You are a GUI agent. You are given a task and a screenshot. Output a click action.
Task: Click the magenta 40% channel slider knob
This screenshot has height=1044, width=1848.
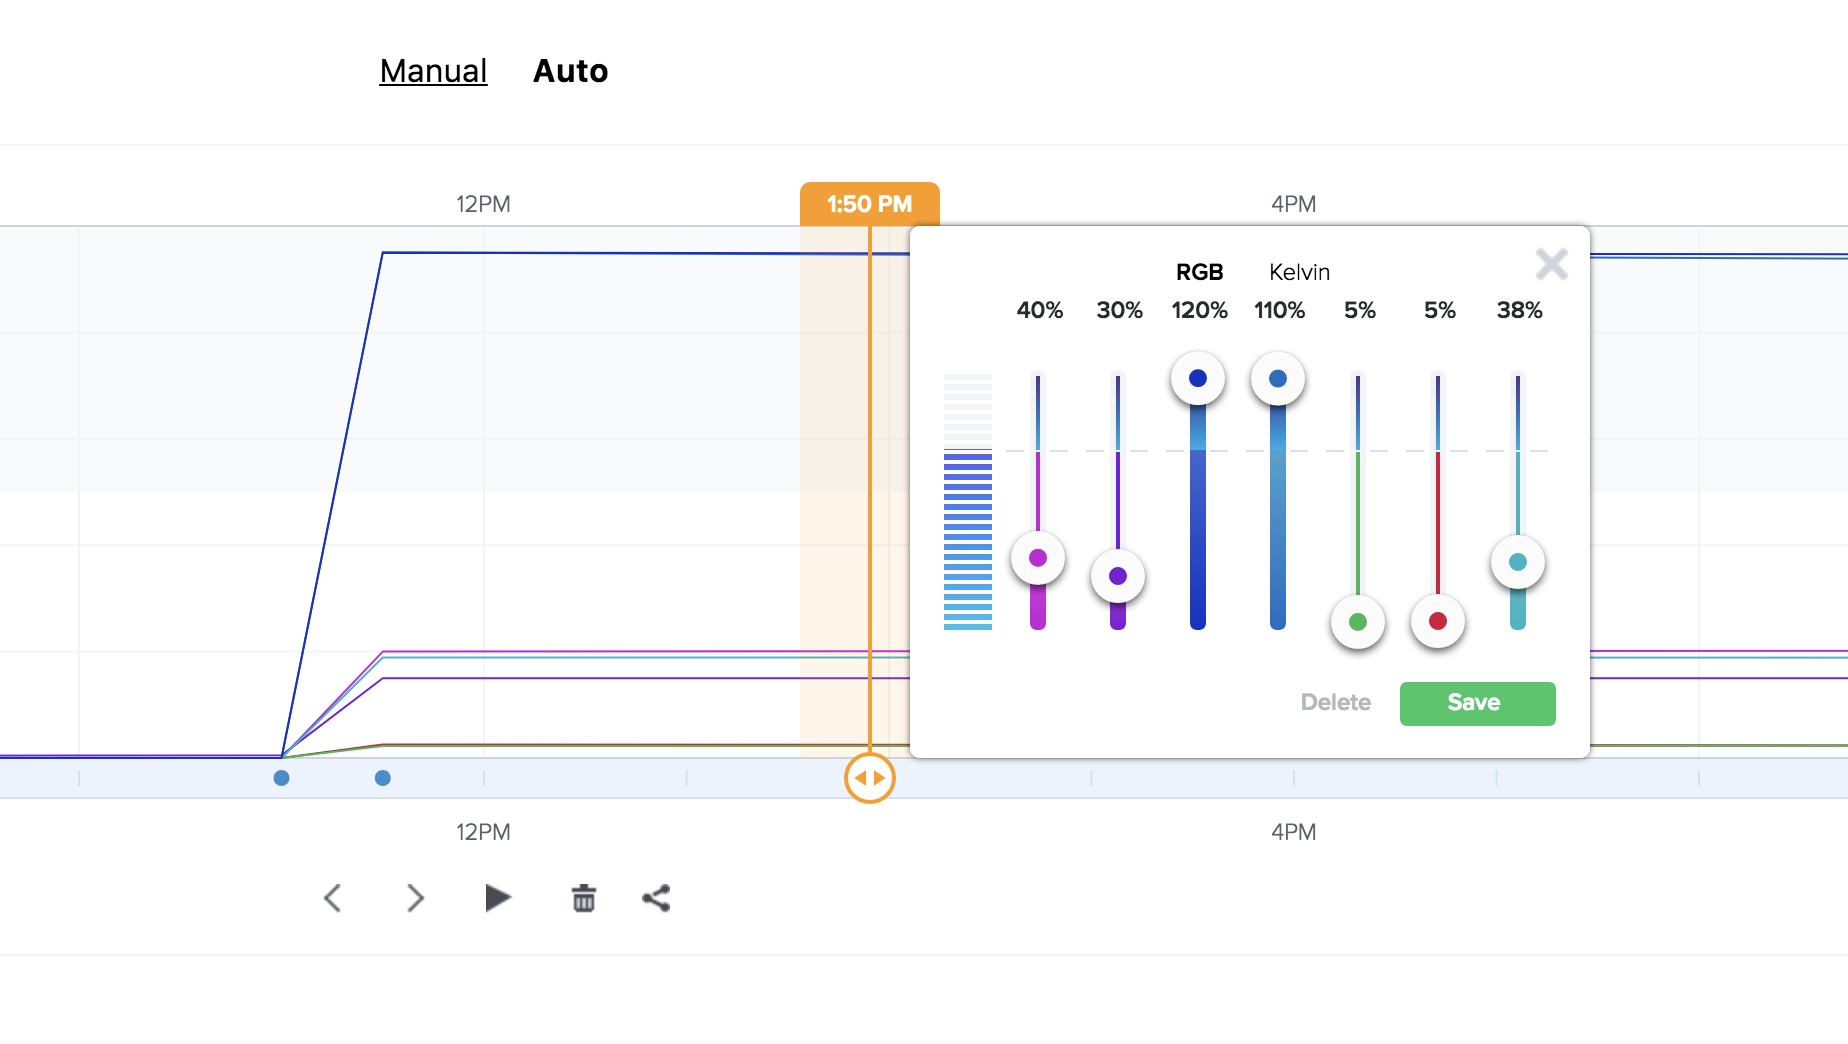pyautogui.click(x=1038, y=558)
